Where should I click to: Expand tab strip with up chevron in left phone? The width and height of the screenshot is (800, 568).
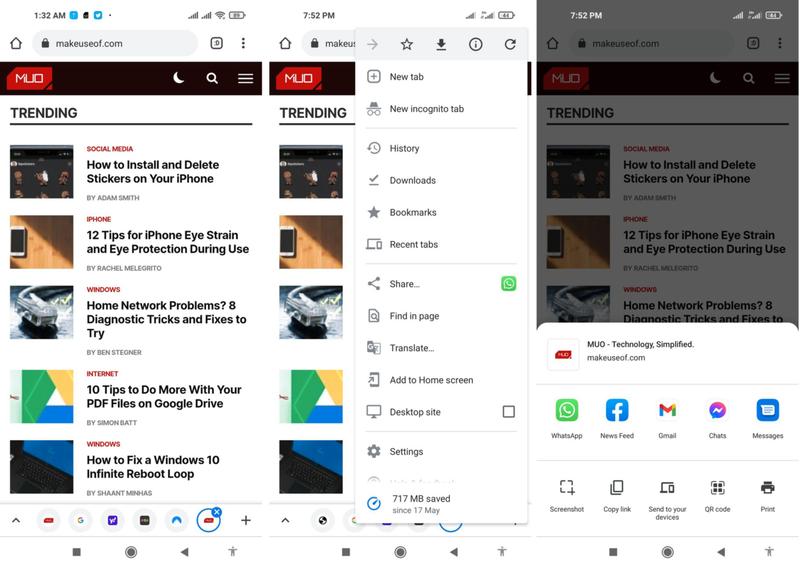(16, 521)
